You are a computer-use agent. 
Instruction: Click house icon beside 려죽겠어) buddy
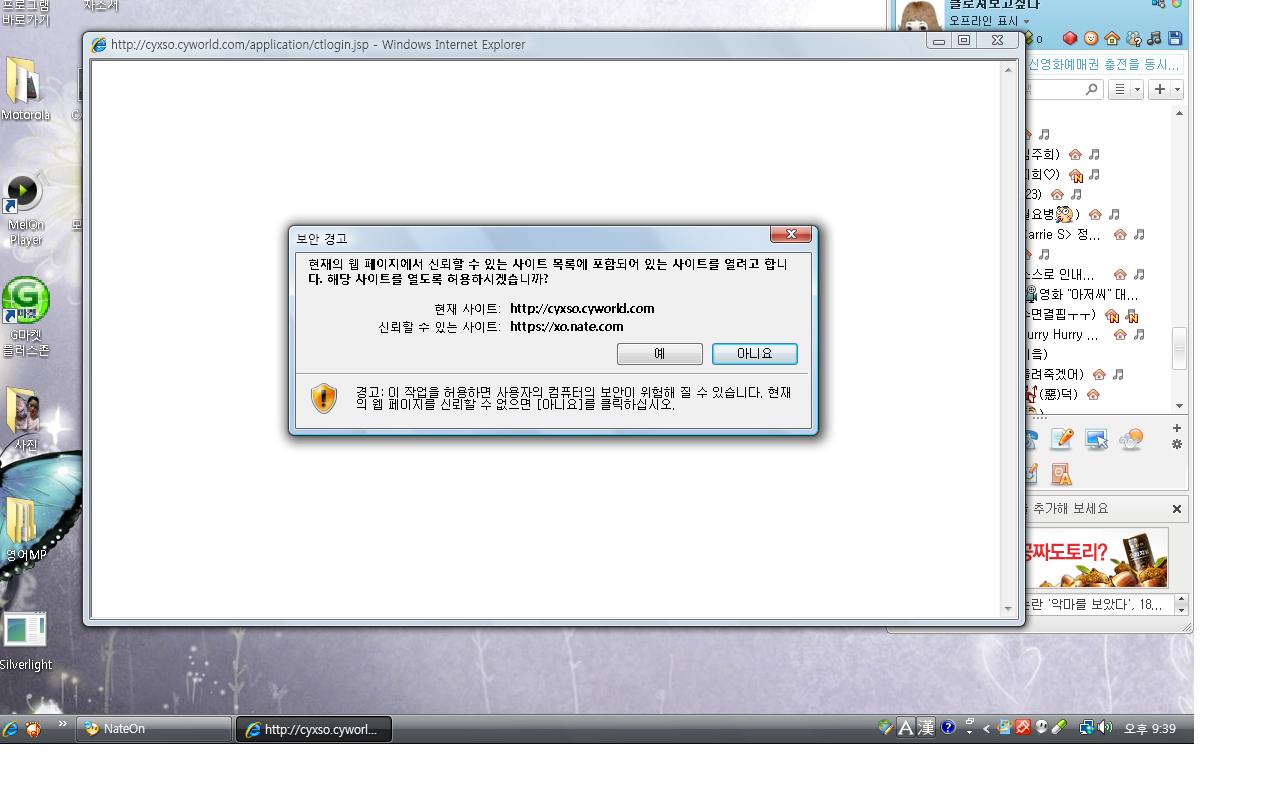click(x=1099, y=374)
